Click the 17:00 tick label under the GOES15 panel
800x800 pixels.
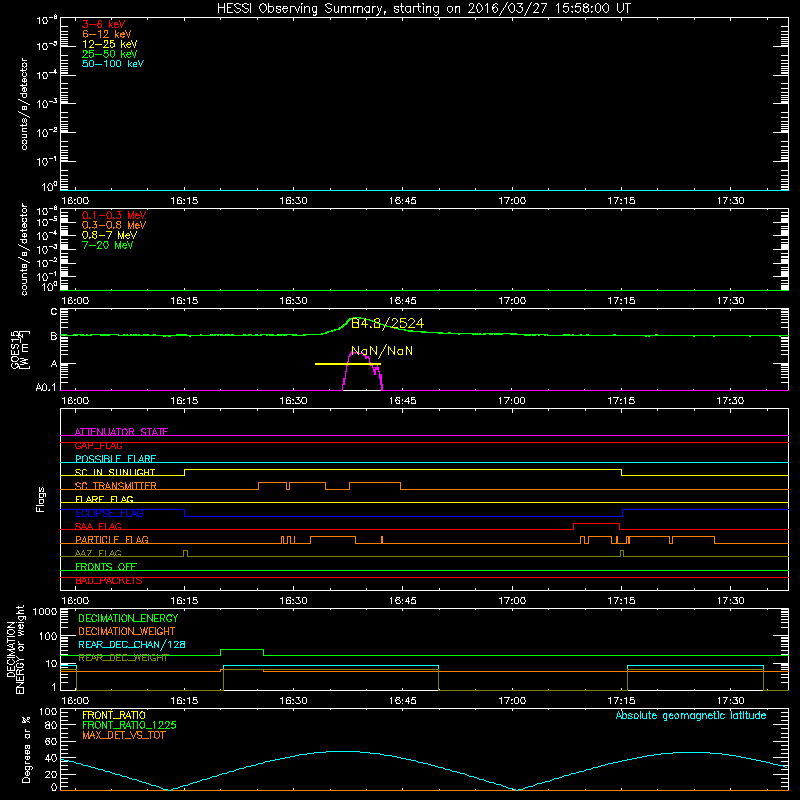(512, 401)
